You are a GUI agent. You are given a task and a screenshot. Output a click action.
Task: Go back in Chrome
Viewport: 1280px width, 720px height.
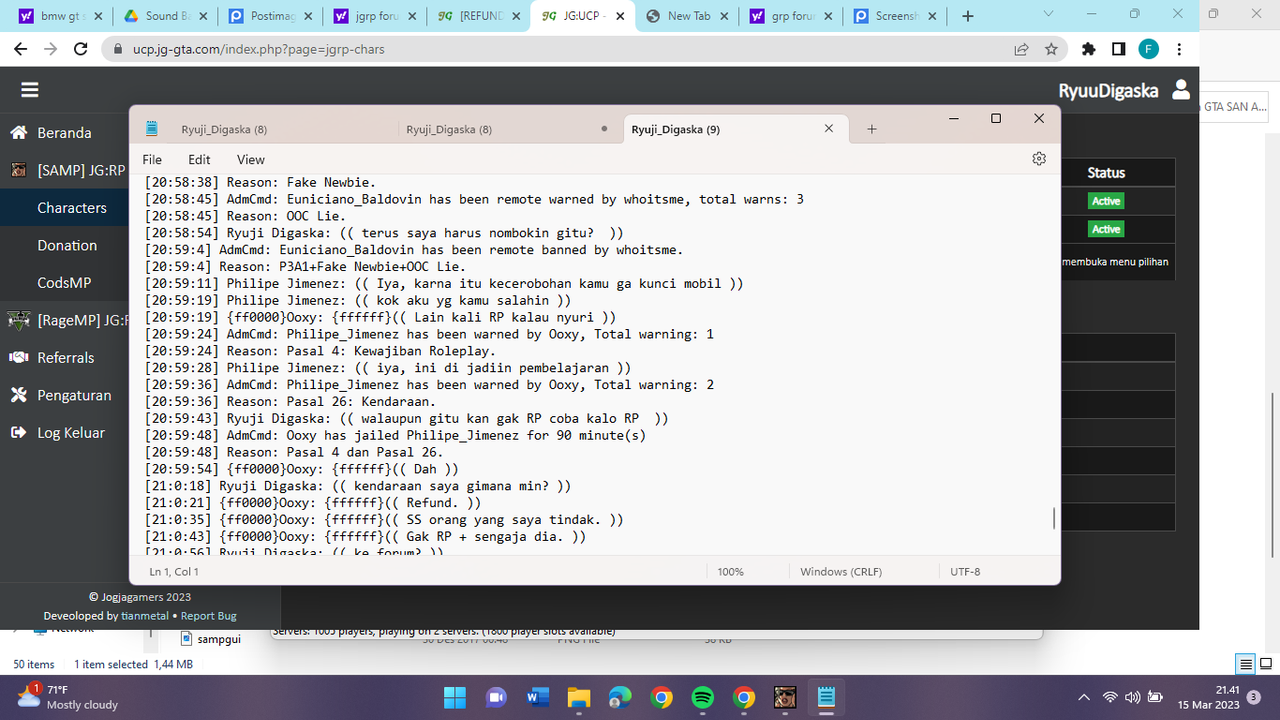pos(20,49)
